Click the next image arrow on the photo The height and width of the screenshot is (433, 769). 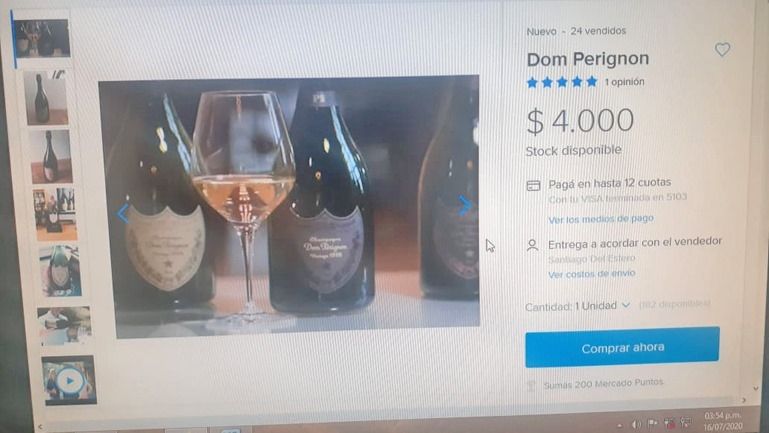point(464,205)
